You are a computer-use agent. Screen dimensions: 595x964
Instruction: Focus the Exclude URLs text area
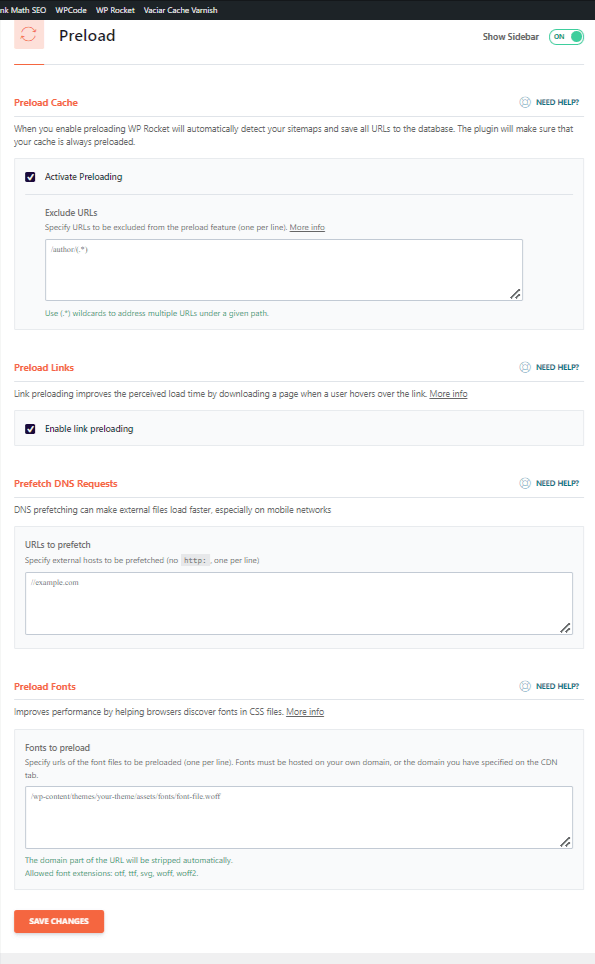[283, 270]
